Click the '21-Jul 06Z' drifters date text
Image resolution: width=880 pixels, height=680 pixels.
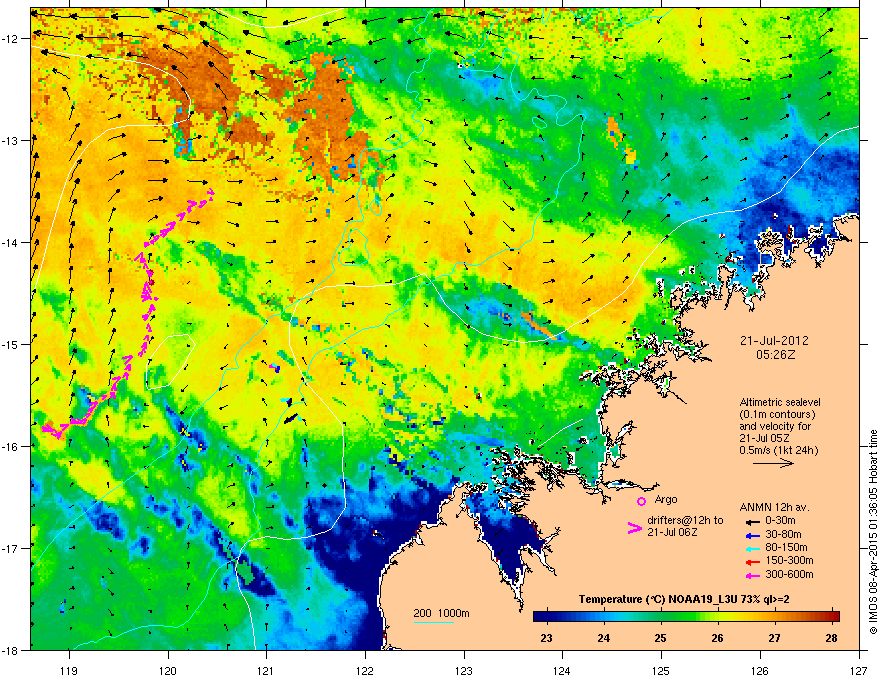[672, 532]
